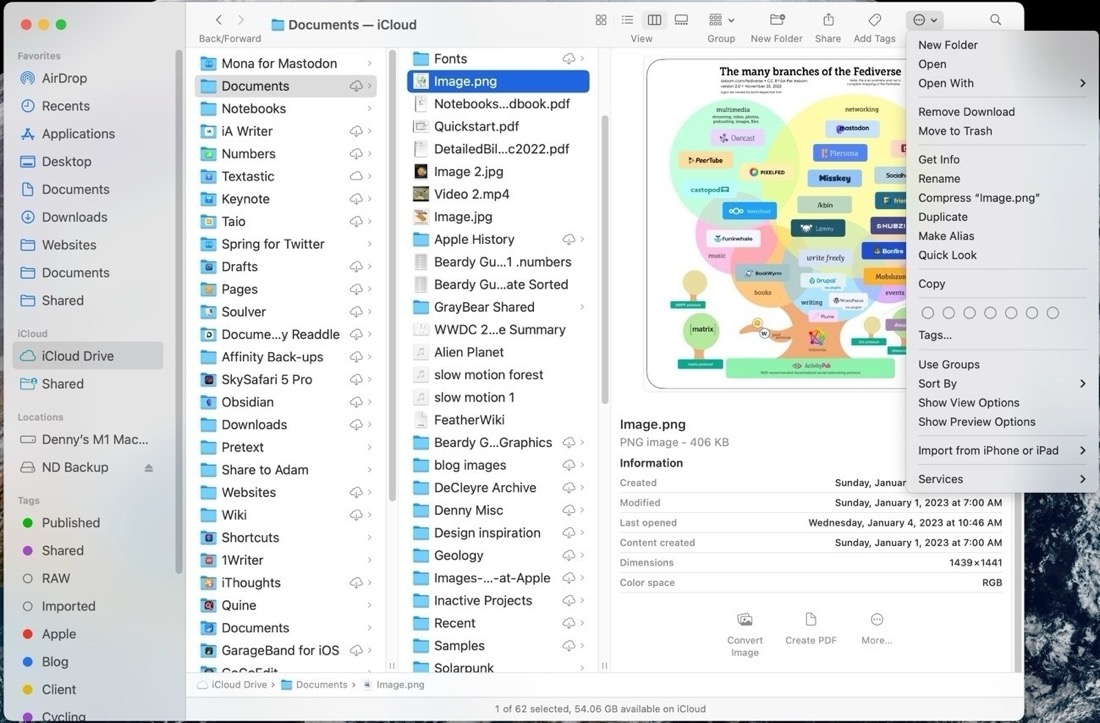
Task: Open the Share icon in the toolbar
Action: click(x=827, y=19)
